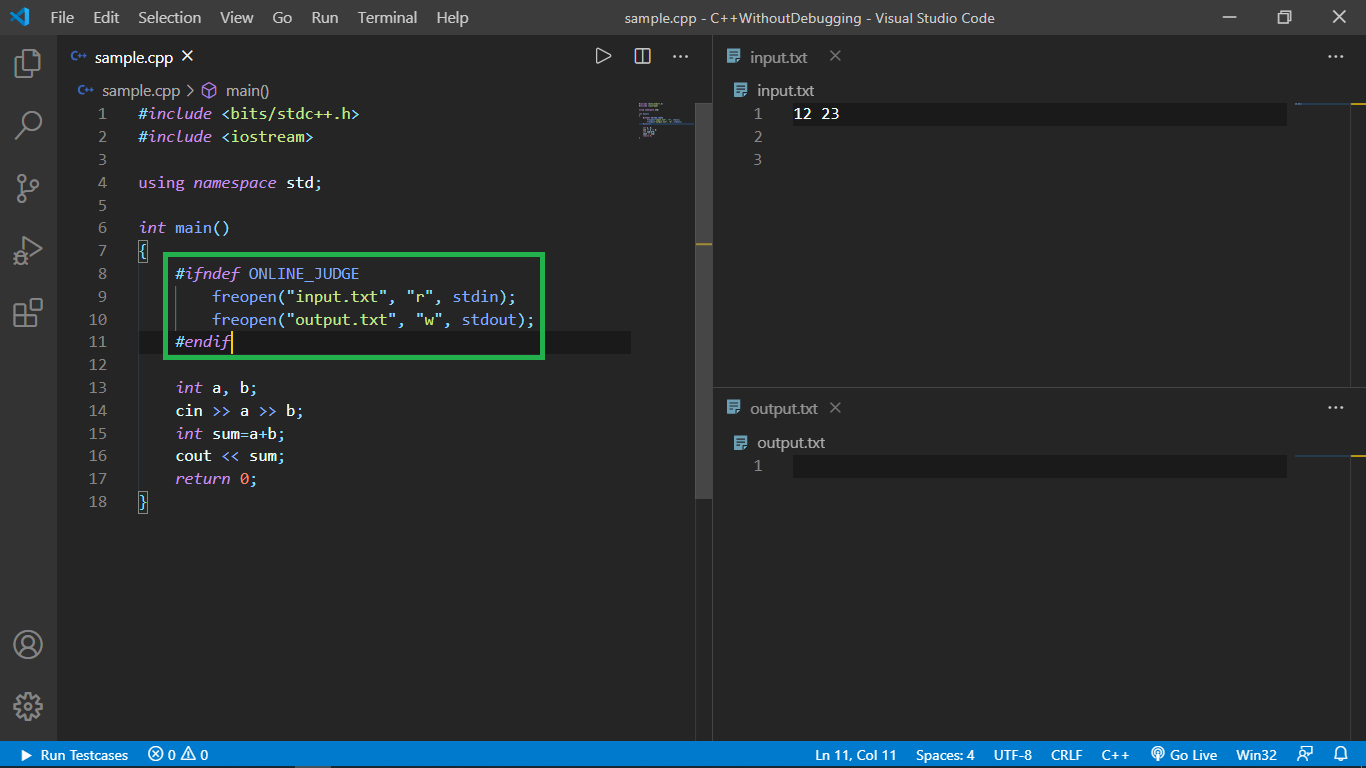Close the input.txt tab
The height and width of the screenshot is (768, 1366).
835,56
